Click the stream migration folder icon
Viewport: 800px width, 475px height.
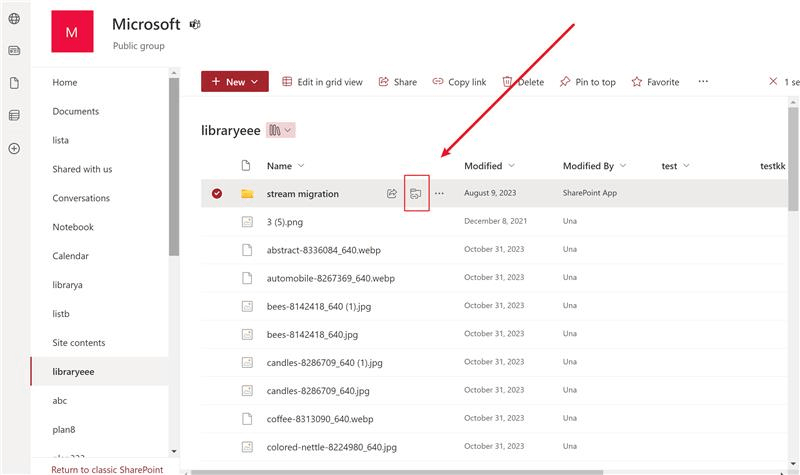247,193
